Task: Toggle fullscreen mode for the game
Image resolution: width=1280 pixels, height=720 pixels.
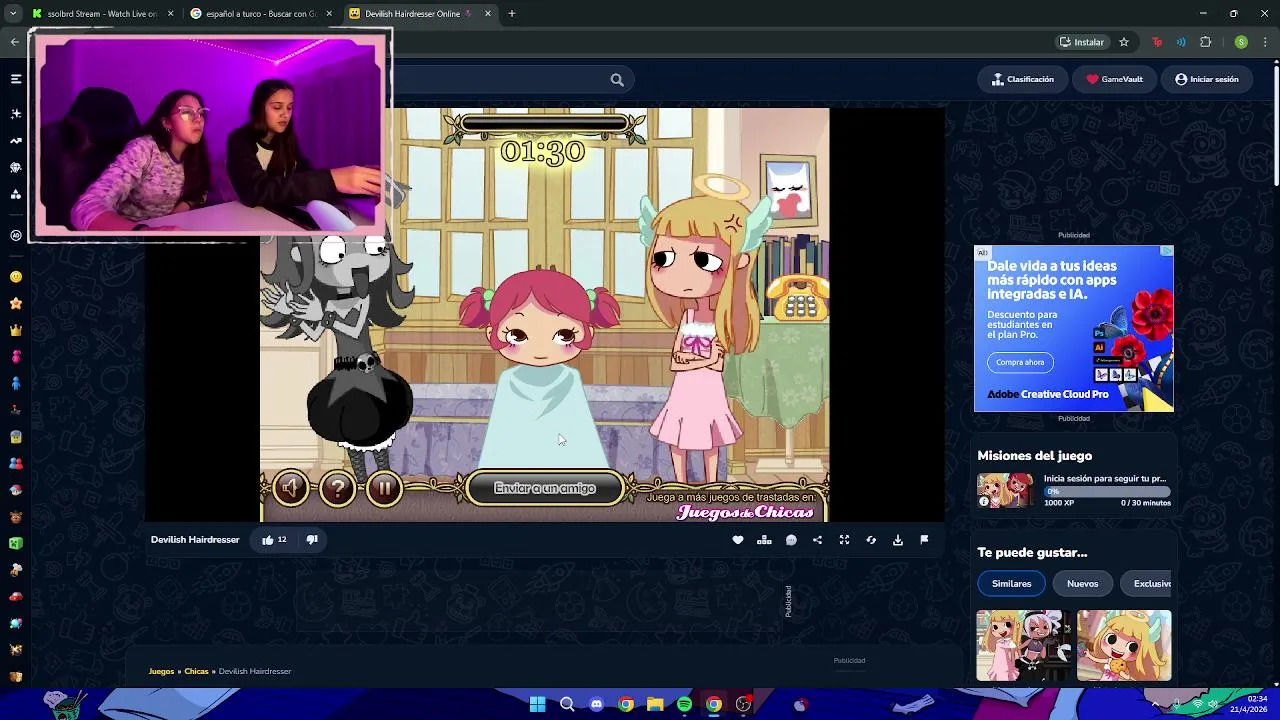Action: 844,540
